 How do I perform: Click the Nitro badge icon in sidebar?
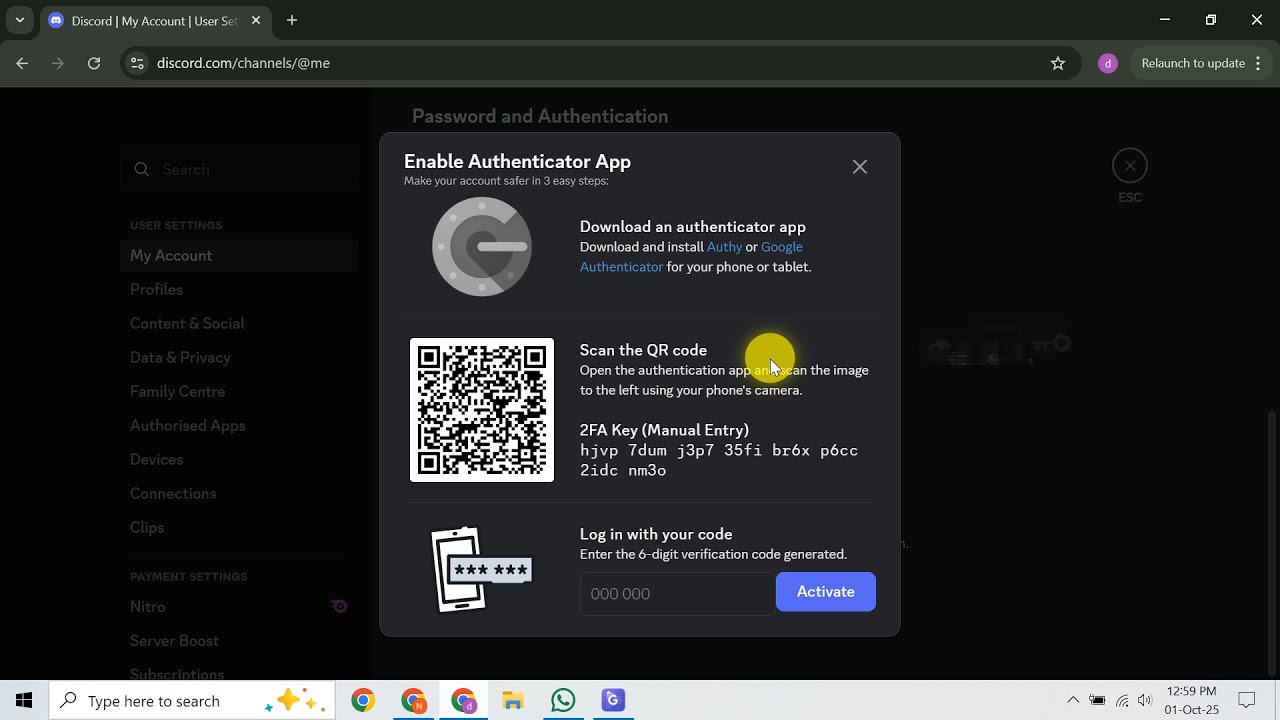[339, 606]
